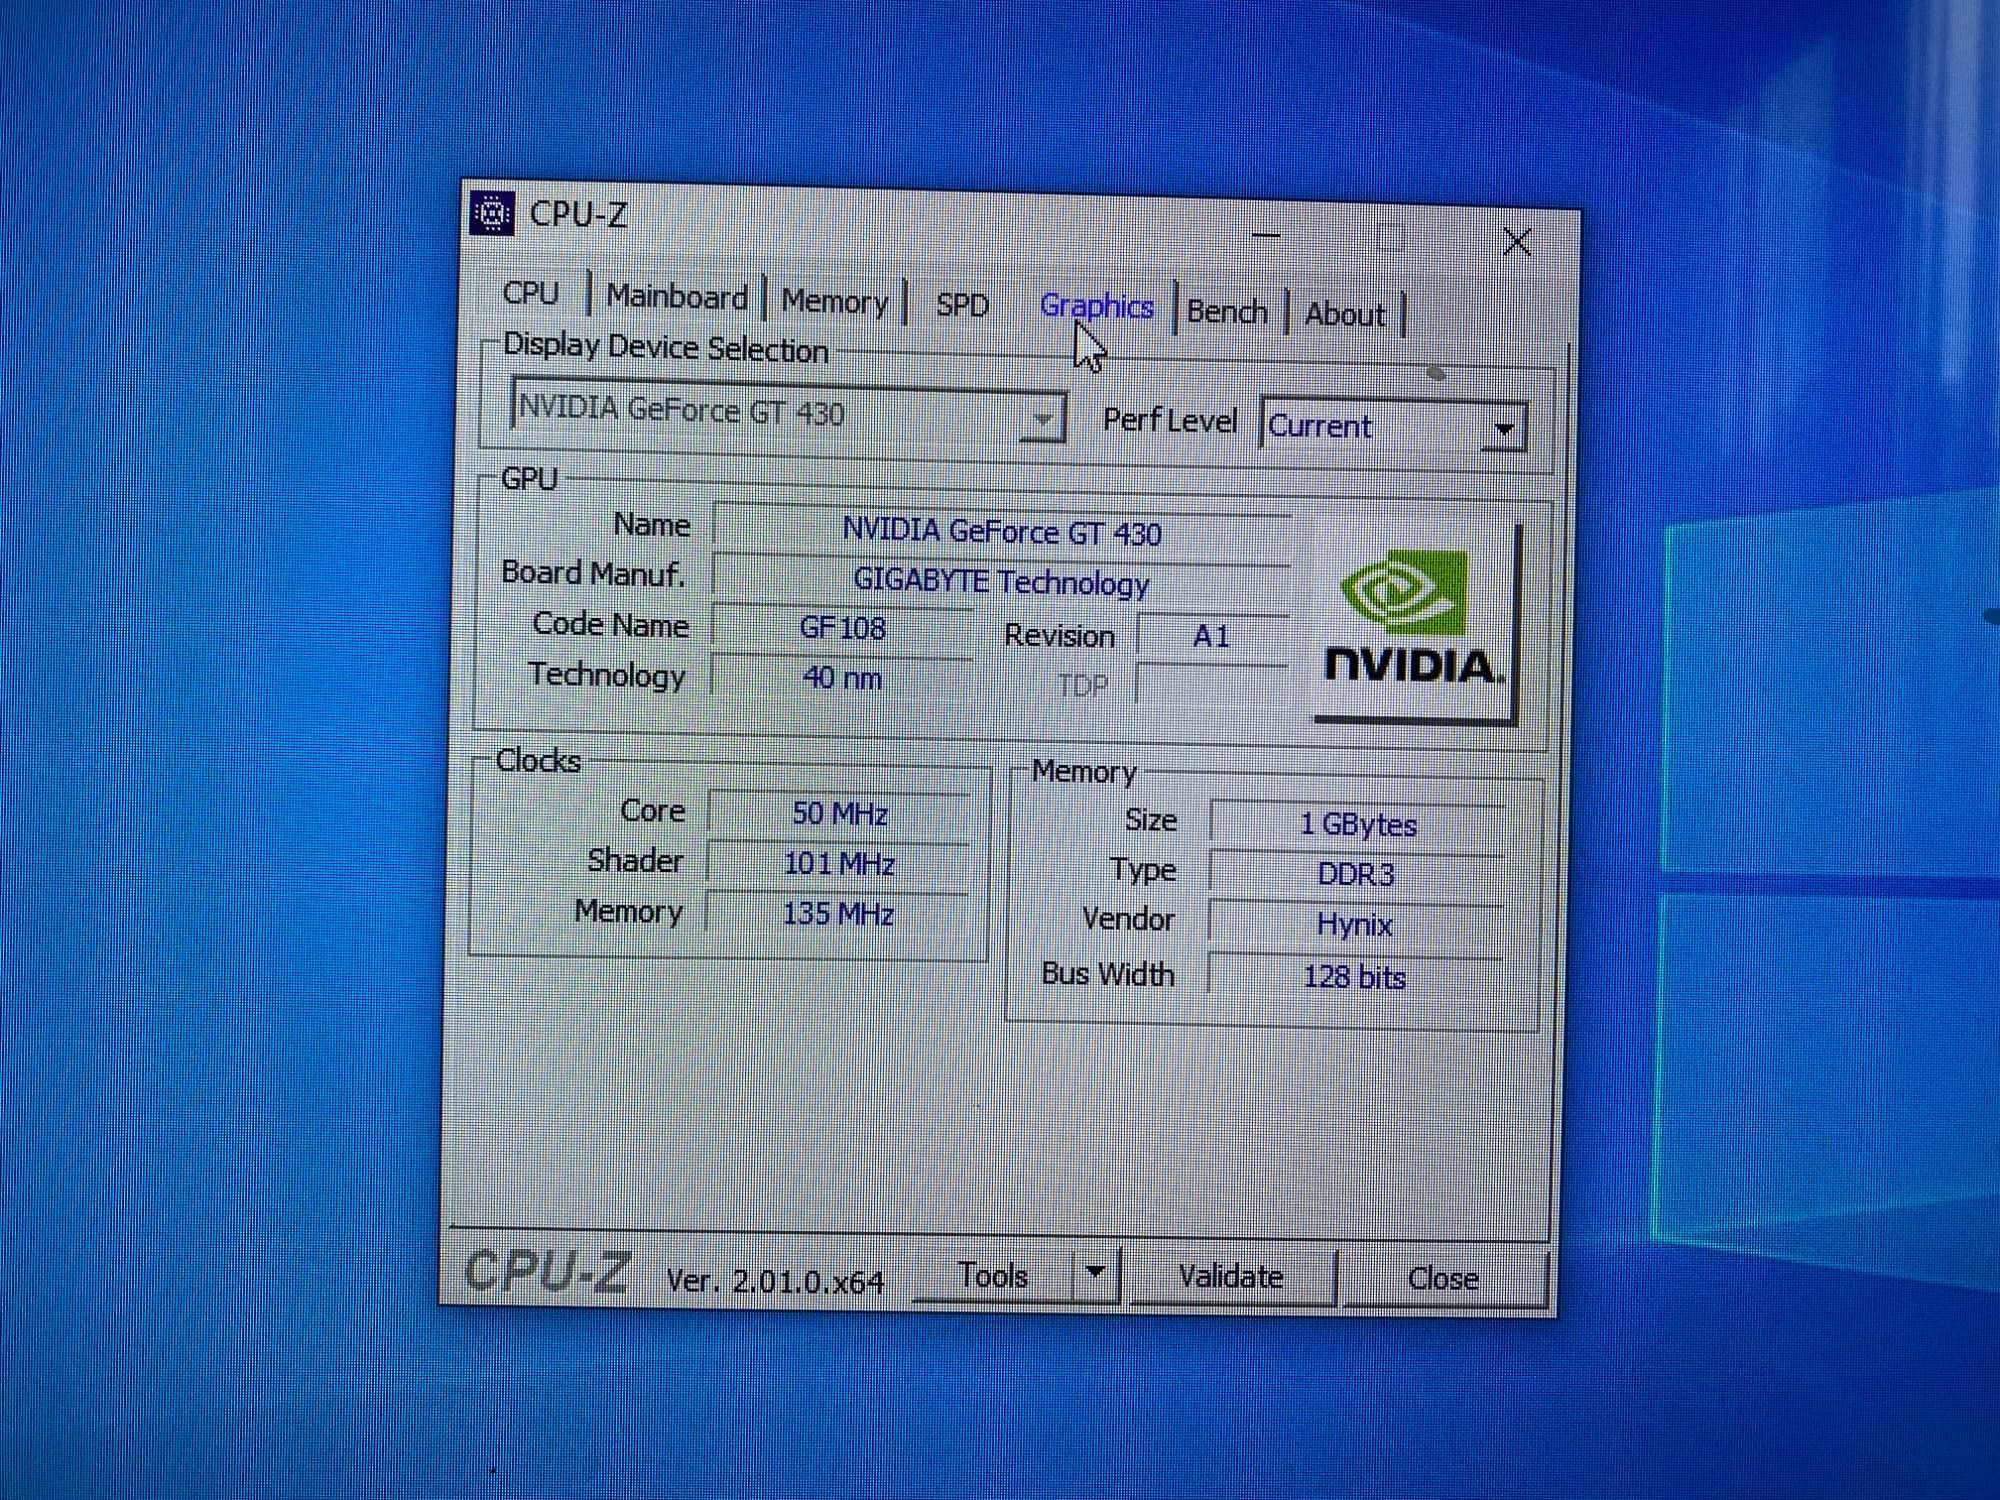Click the CPU-Z window title text
Screen dimensions: 2000x1500
pyautogui.click(x=578, y=214)
